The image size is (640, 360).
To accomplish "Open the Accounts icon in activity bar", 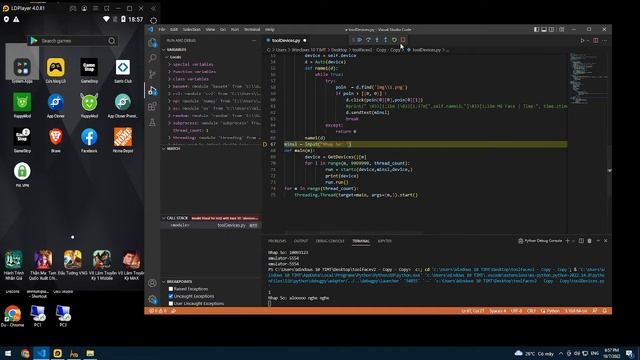I will pos(152,283).
